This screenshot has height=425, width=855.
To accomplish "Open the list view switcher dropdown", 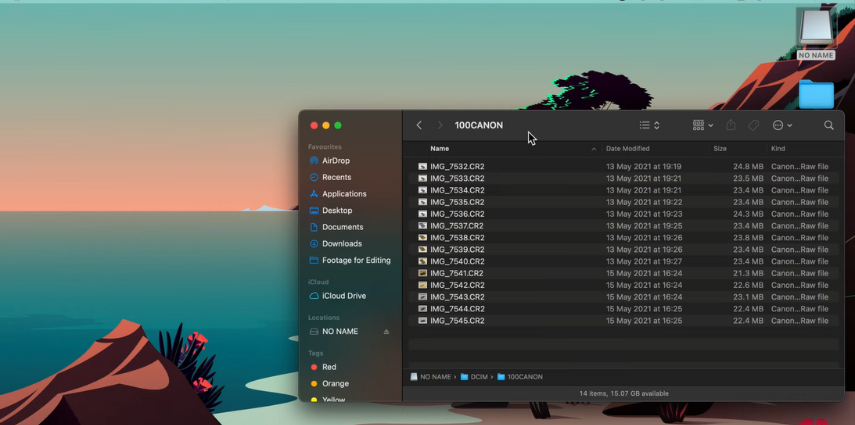I will [x=649, y=125].
